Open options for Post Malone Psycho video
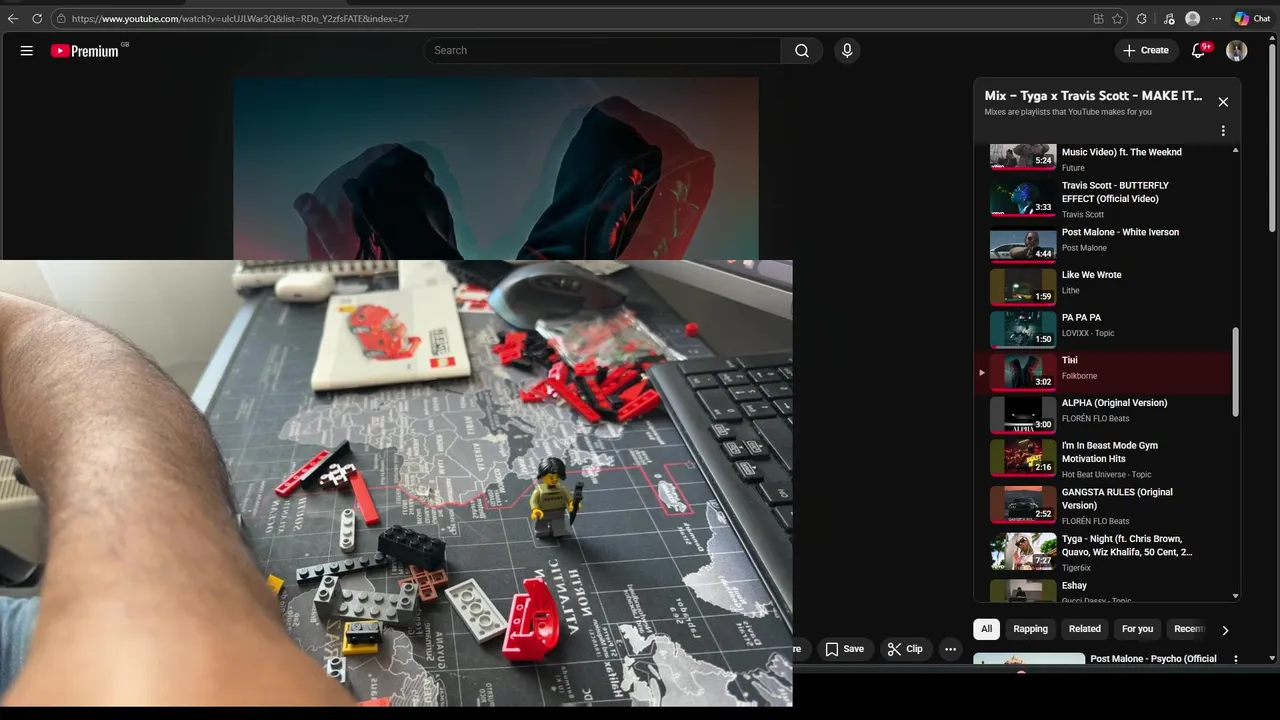 [x=1236, y=659]
